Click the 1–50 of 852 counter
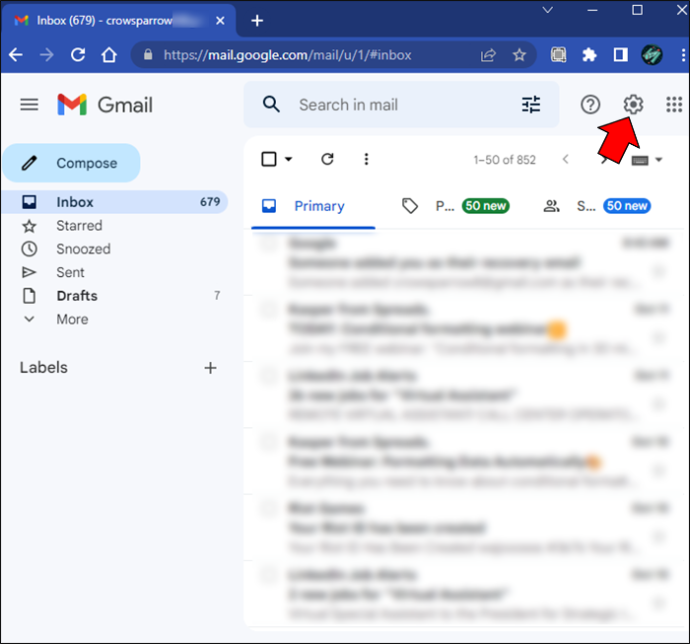 click(504, 160)
